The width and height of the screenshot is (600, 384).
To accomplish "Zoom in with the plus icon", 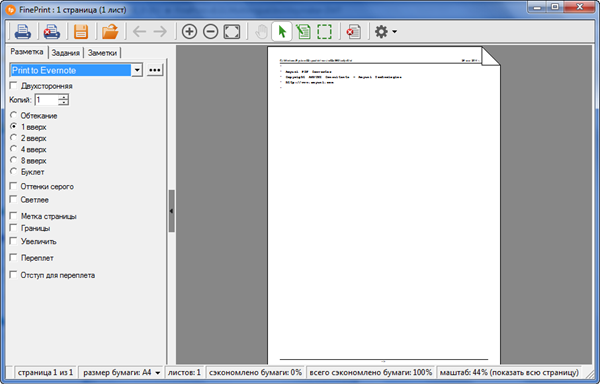I will (x=189, y=31).
